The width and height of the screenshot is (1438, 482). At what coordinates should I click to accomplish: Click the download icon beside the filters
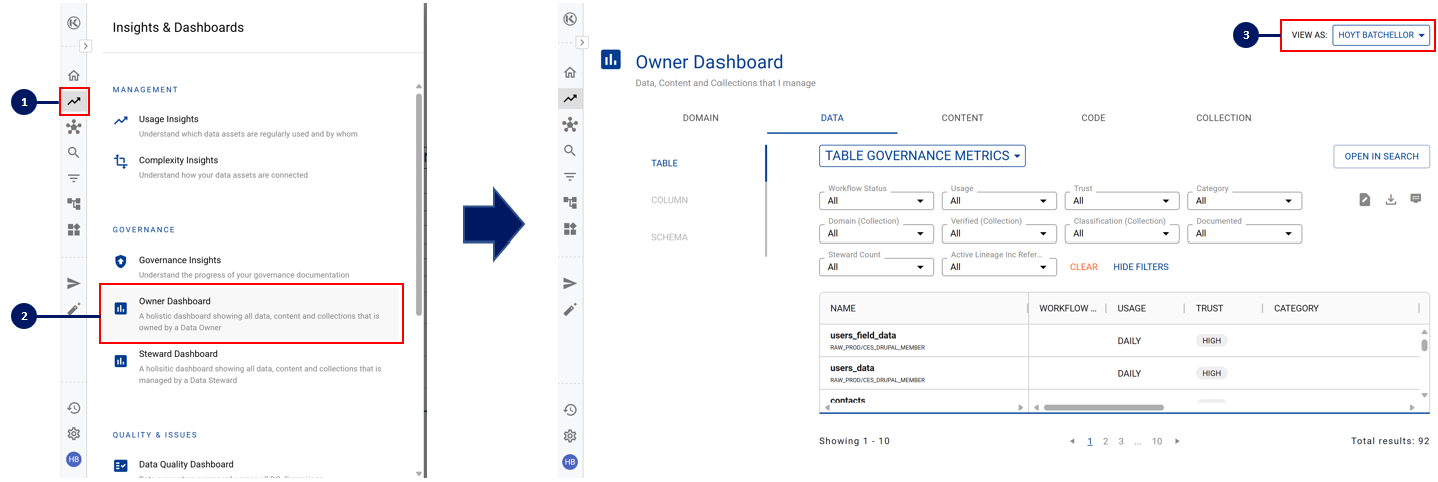click(x=1390, y=199)
